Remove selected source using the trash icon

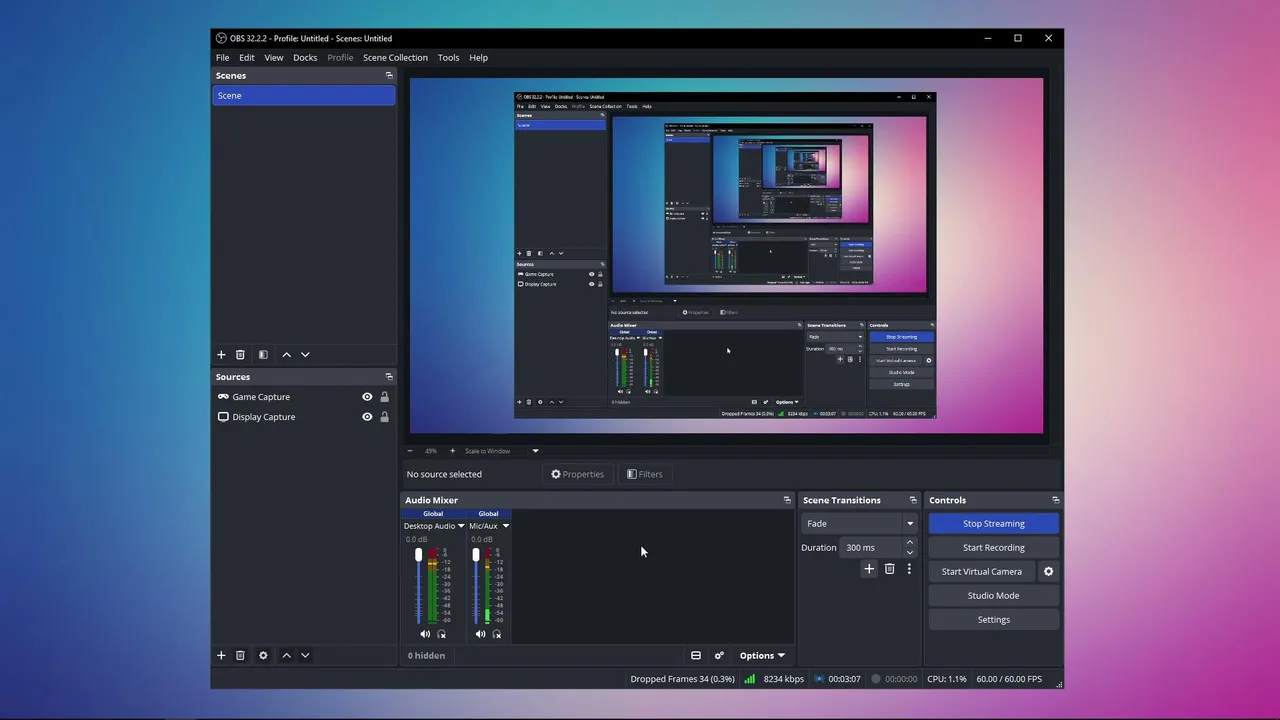click(240, 655)
